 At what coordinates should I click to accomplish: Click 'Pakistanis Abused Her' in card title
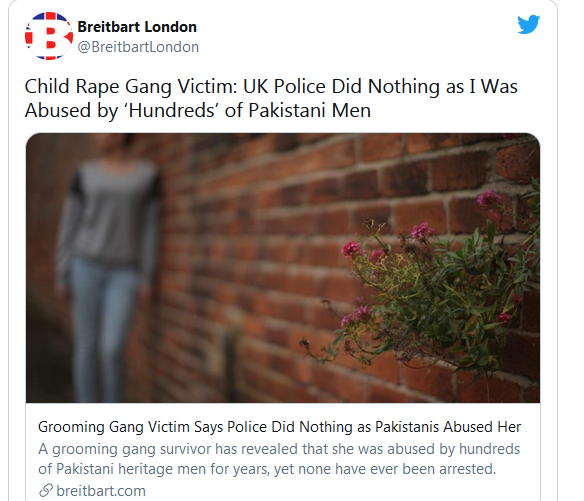(448, 427)
